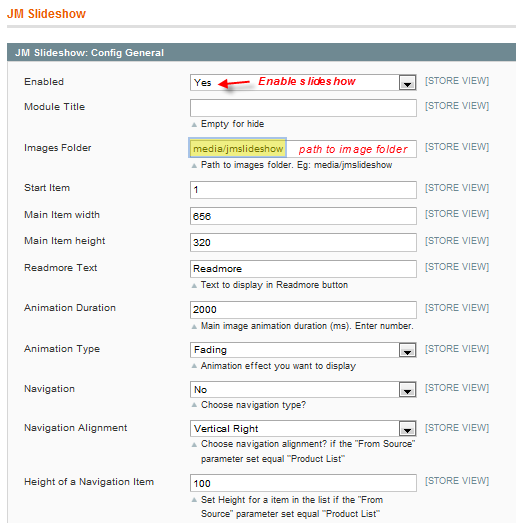Edit the Readmore Text field
The height and width of the screenshot is (523, 516).
click(x=303, y=269)
